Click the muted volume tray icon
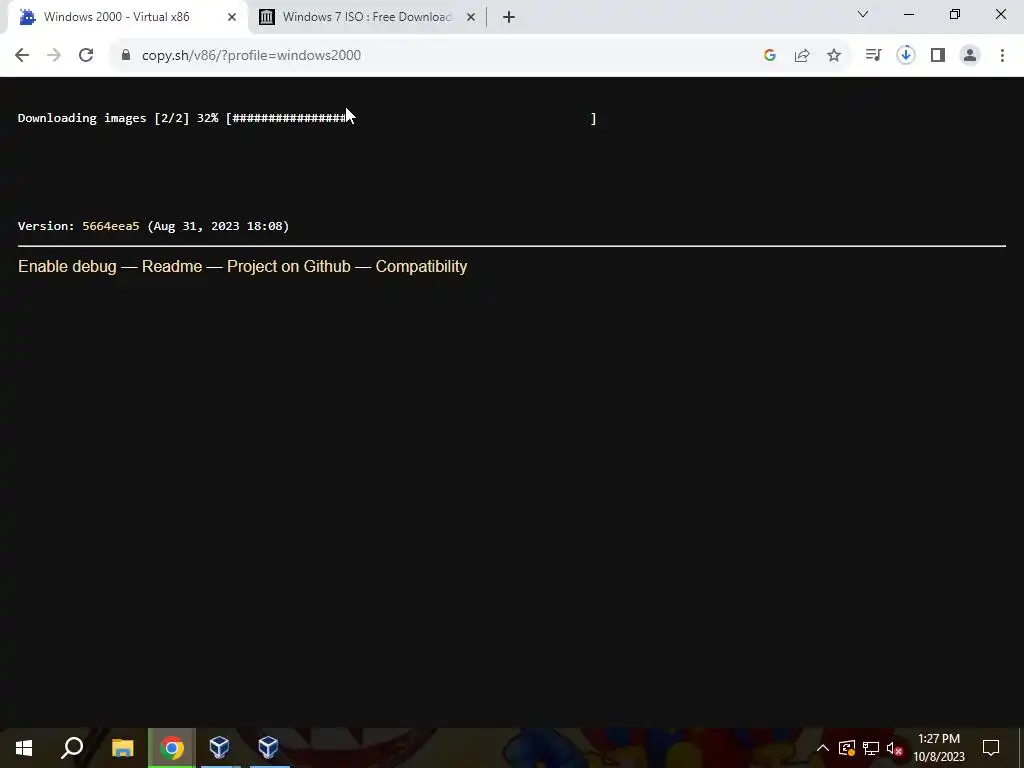Image resolution: width=1024 pixels, height=768 pixels. (x=895, y=748)
